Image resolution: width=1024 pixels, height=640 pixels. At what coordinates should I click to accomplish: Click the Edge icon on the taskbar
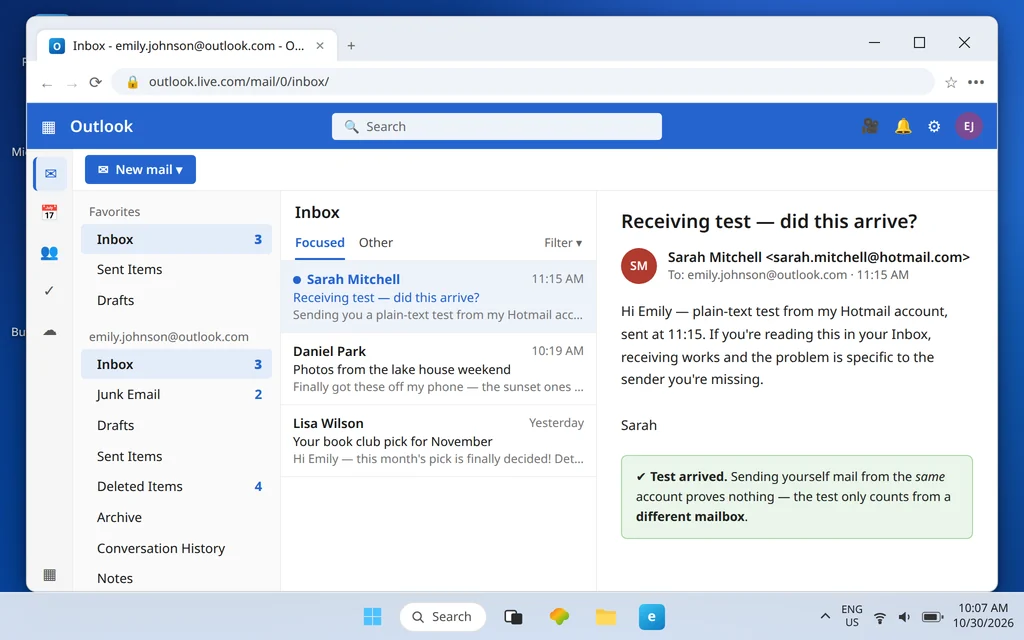[x=652, y=616]
